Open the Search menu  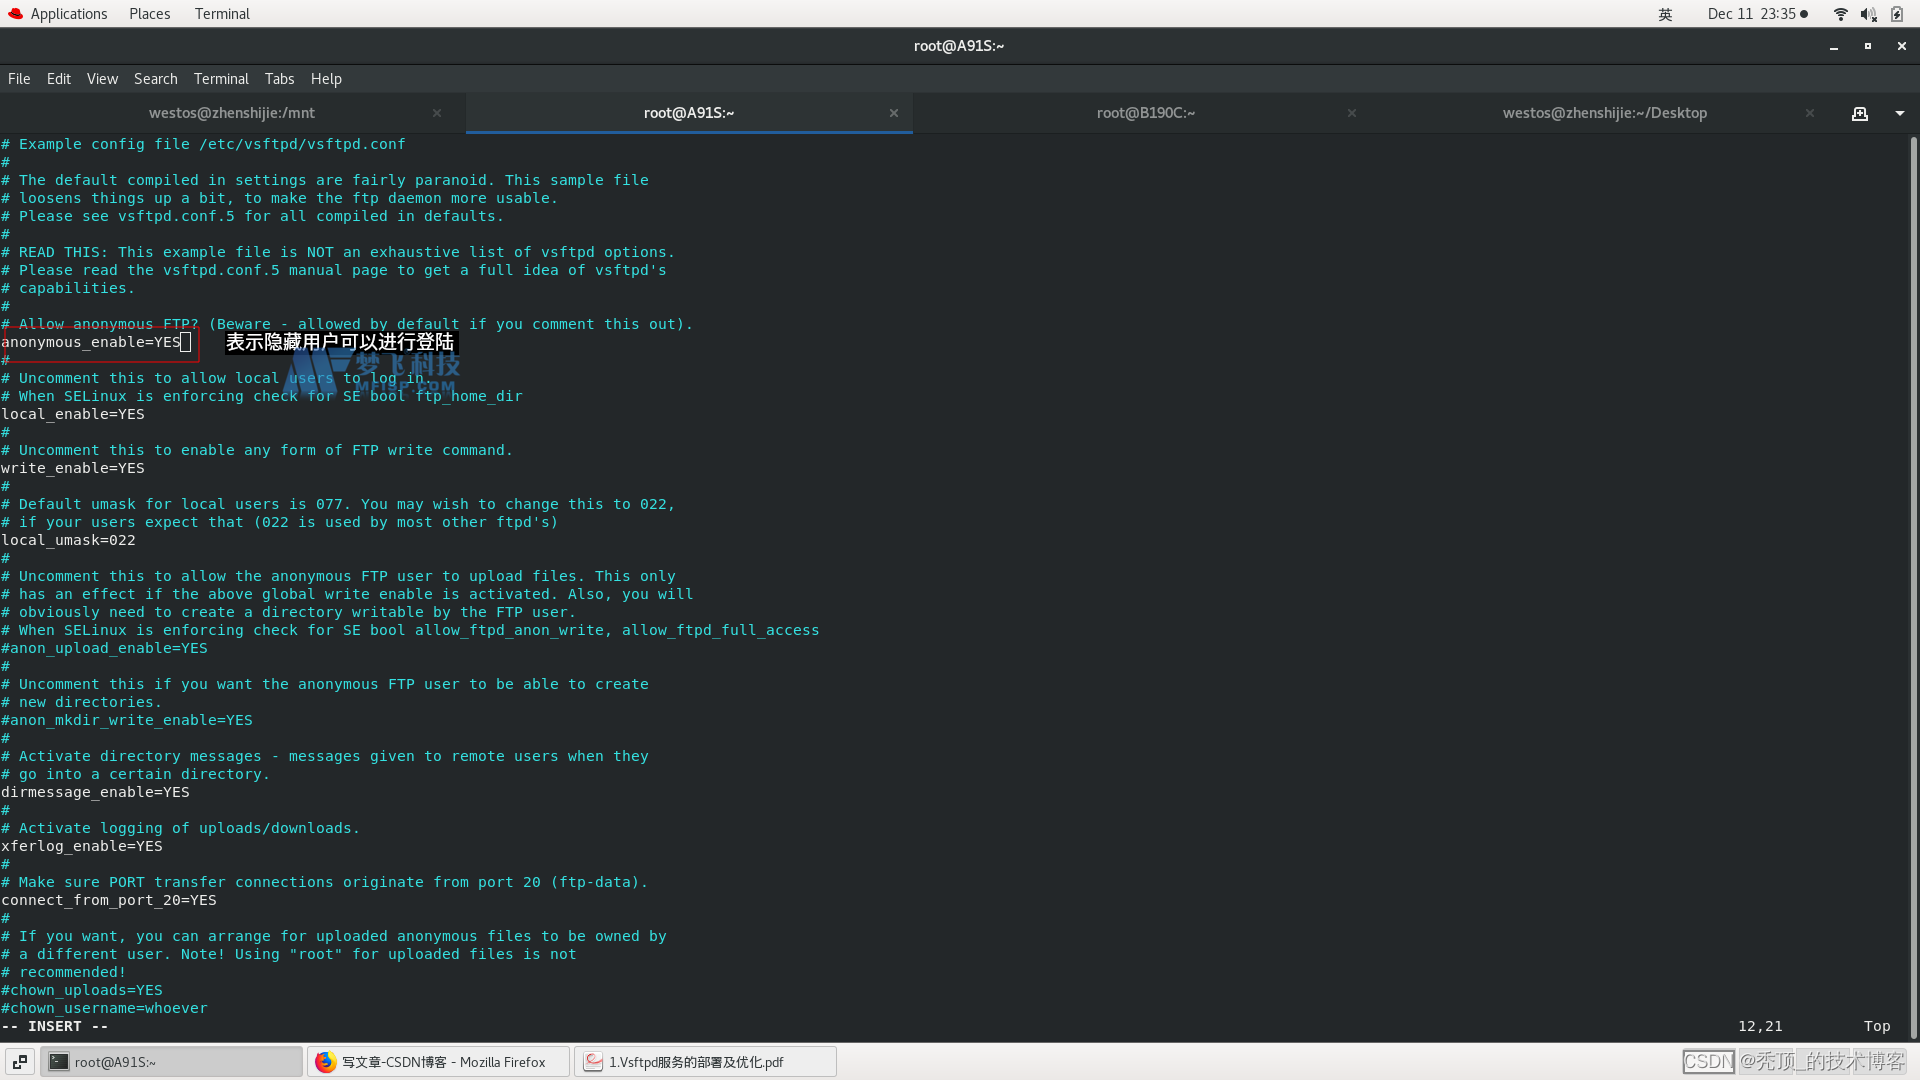coord(155,79)
